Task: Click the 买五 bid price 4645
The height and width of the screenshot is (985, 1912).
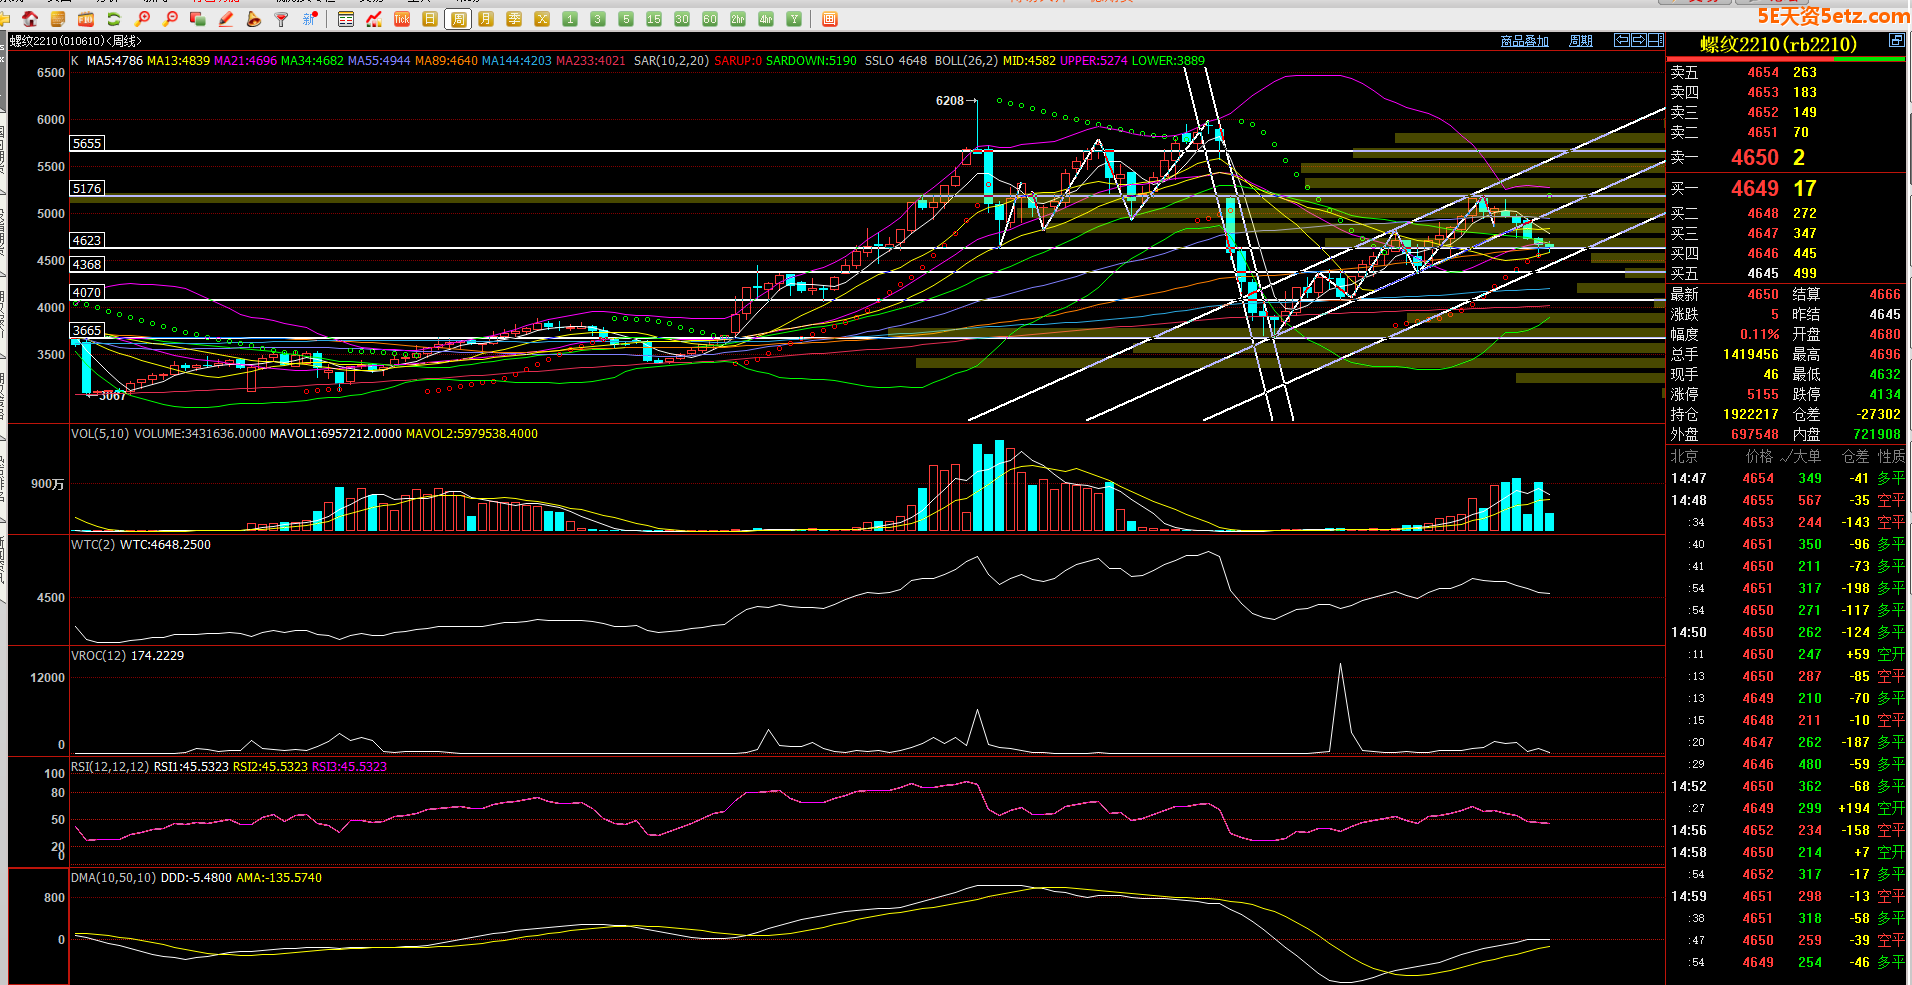Action: [1763, 273]
